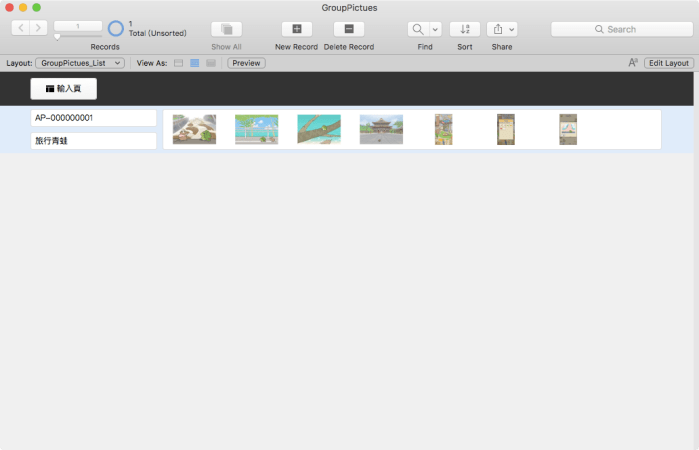Click the Delete Record minus icon
This screenshot has width=699, height=450.
(348, 29)
